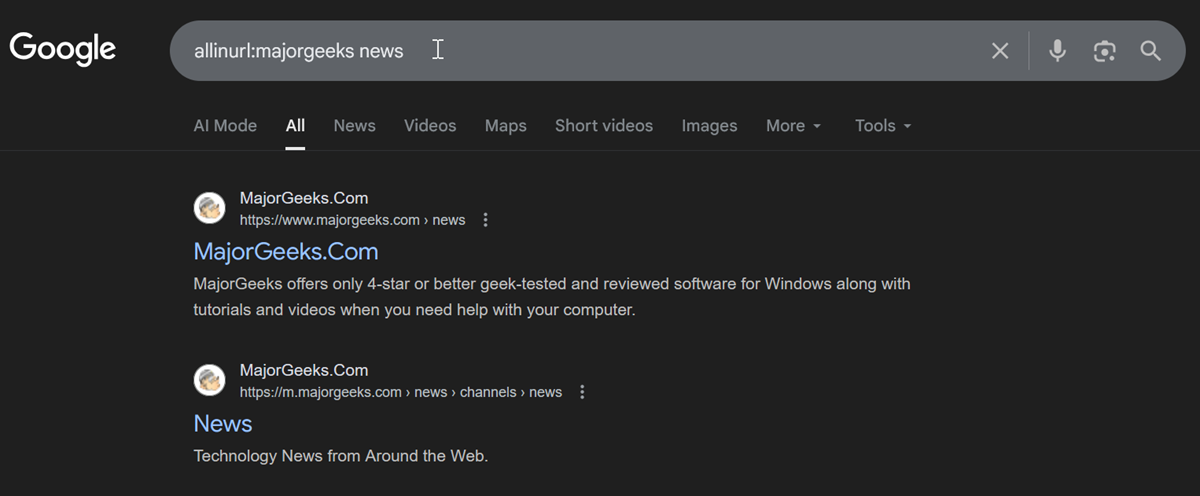Switch to AI Mode tab

coord(225,126)
